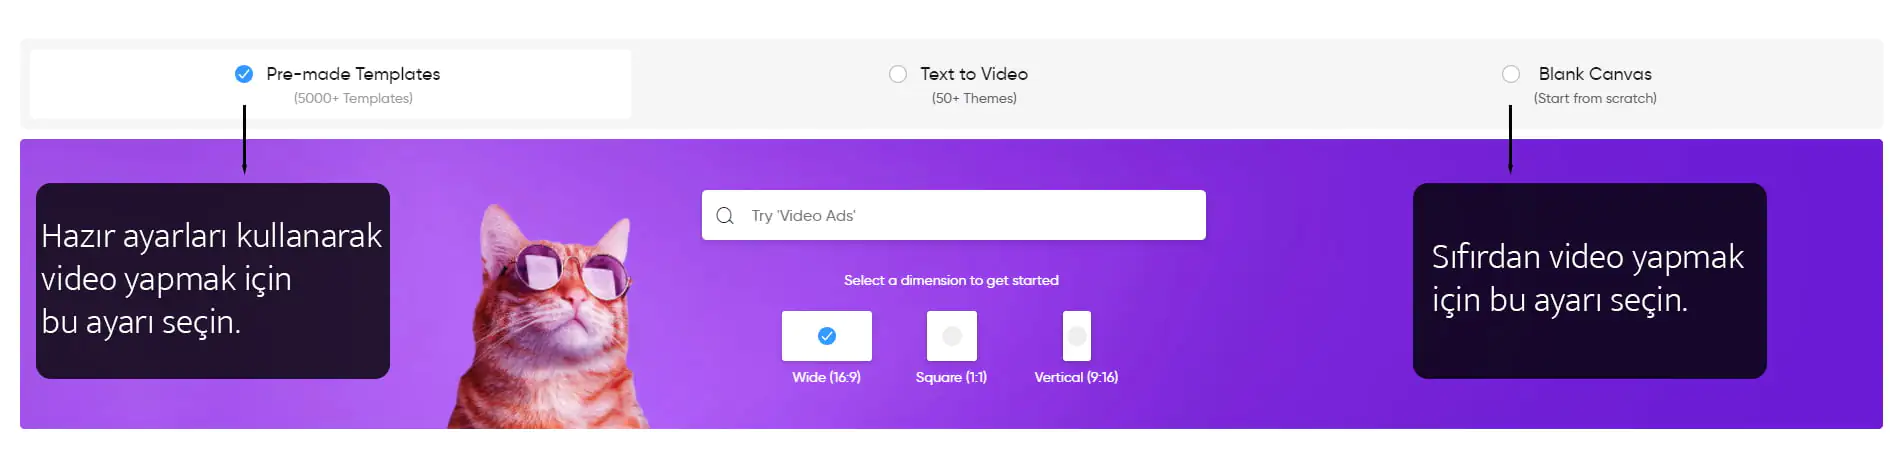This screenshot has height=452, width=1903.
Task: Click the "Sıfırdan video yapmak" annotation box
Action: pyautogui.click(x=1589, y=280)
